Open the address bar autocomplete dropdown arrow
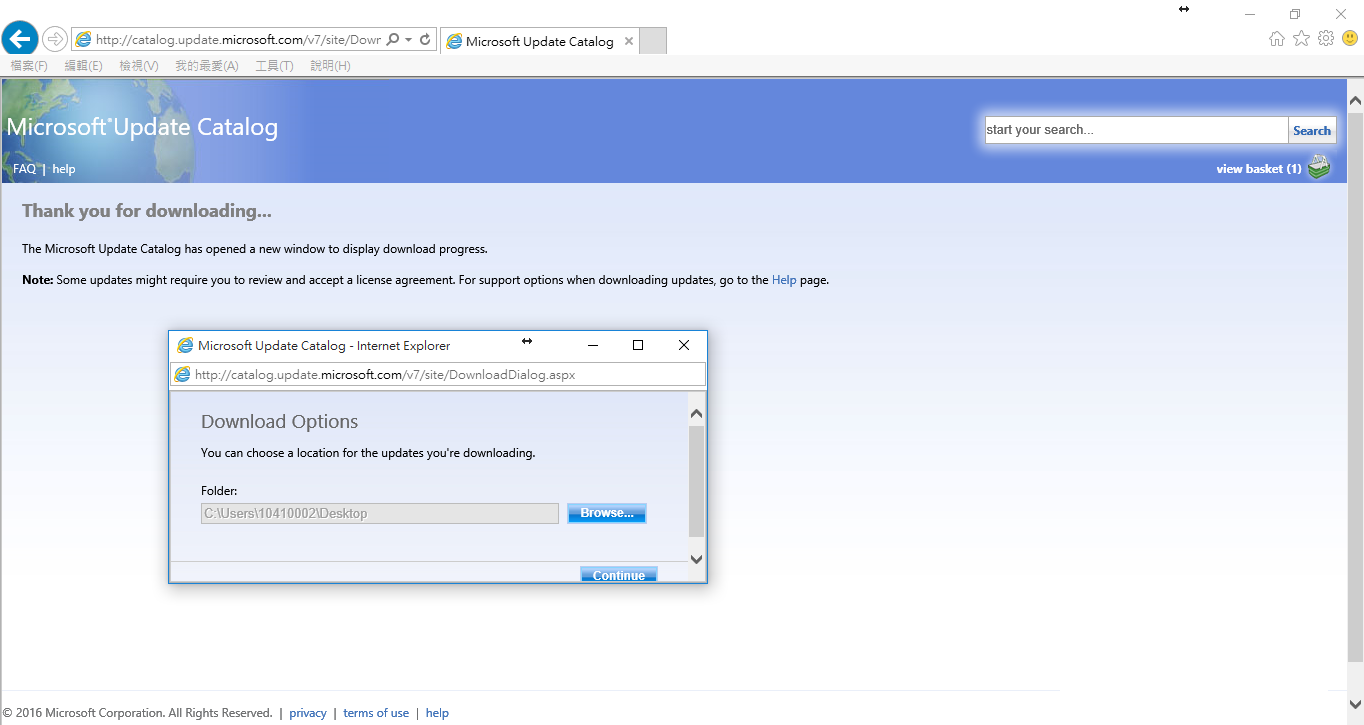Screen dimensions: 1364x725 click(408, 40)
